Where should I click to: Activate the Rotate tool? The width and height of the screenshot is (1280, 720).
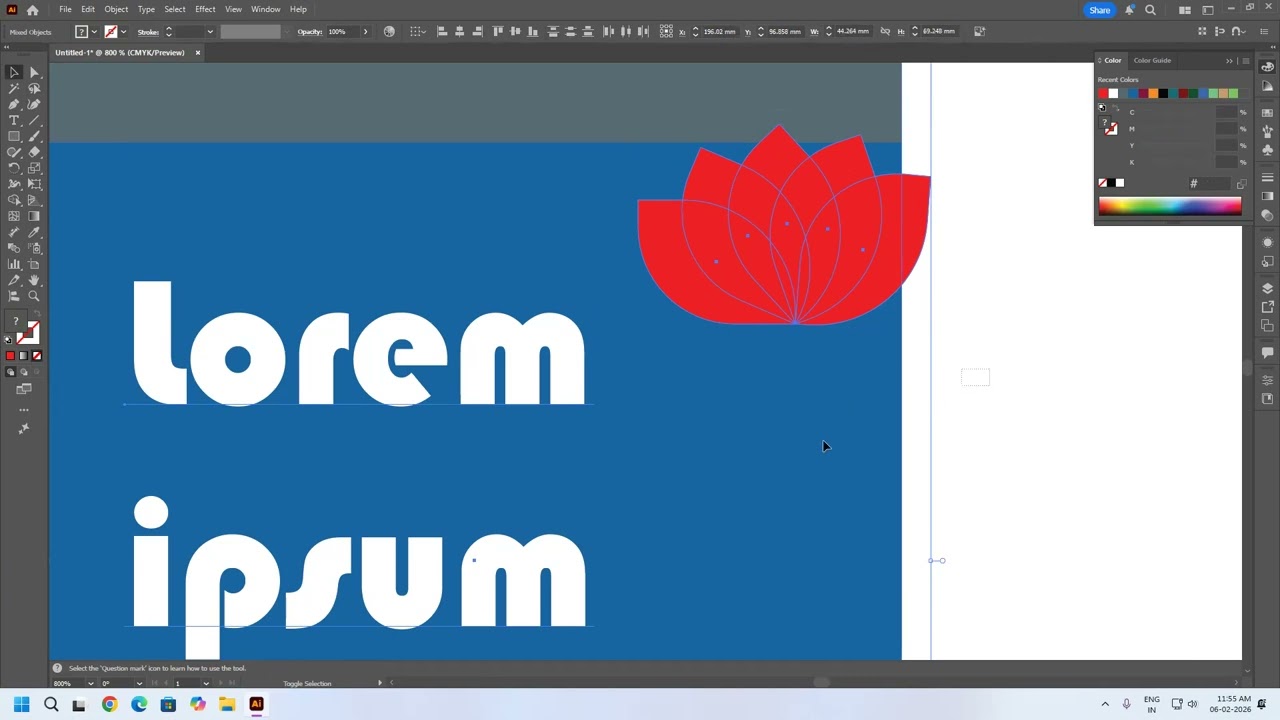(14, 168)
